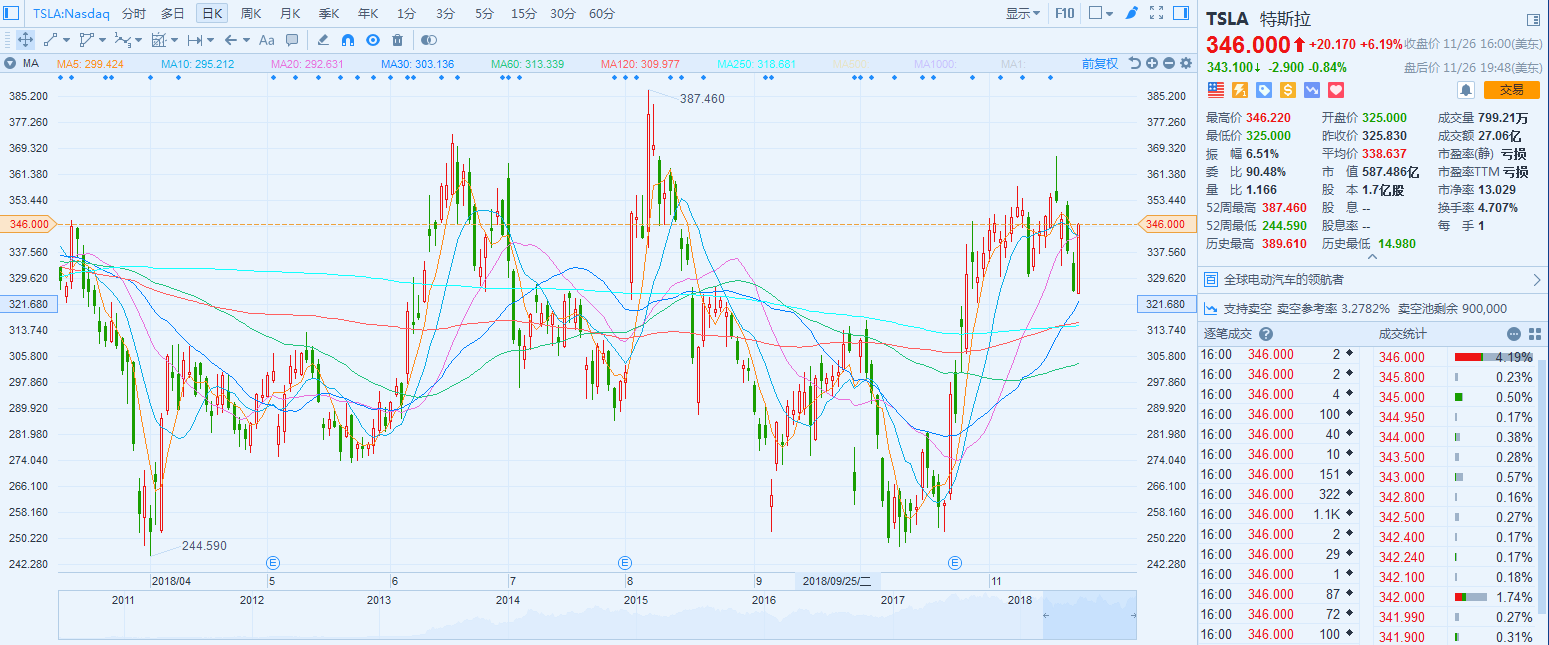Click the 前复权 adjustment link
1549x645 pixels.
[x=1100, y=63]
